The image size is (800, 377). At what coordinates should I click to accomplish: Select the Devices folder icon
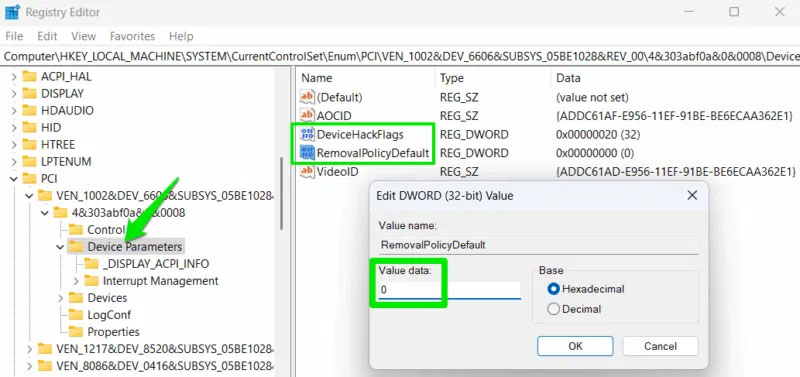(x=76, y=298)
